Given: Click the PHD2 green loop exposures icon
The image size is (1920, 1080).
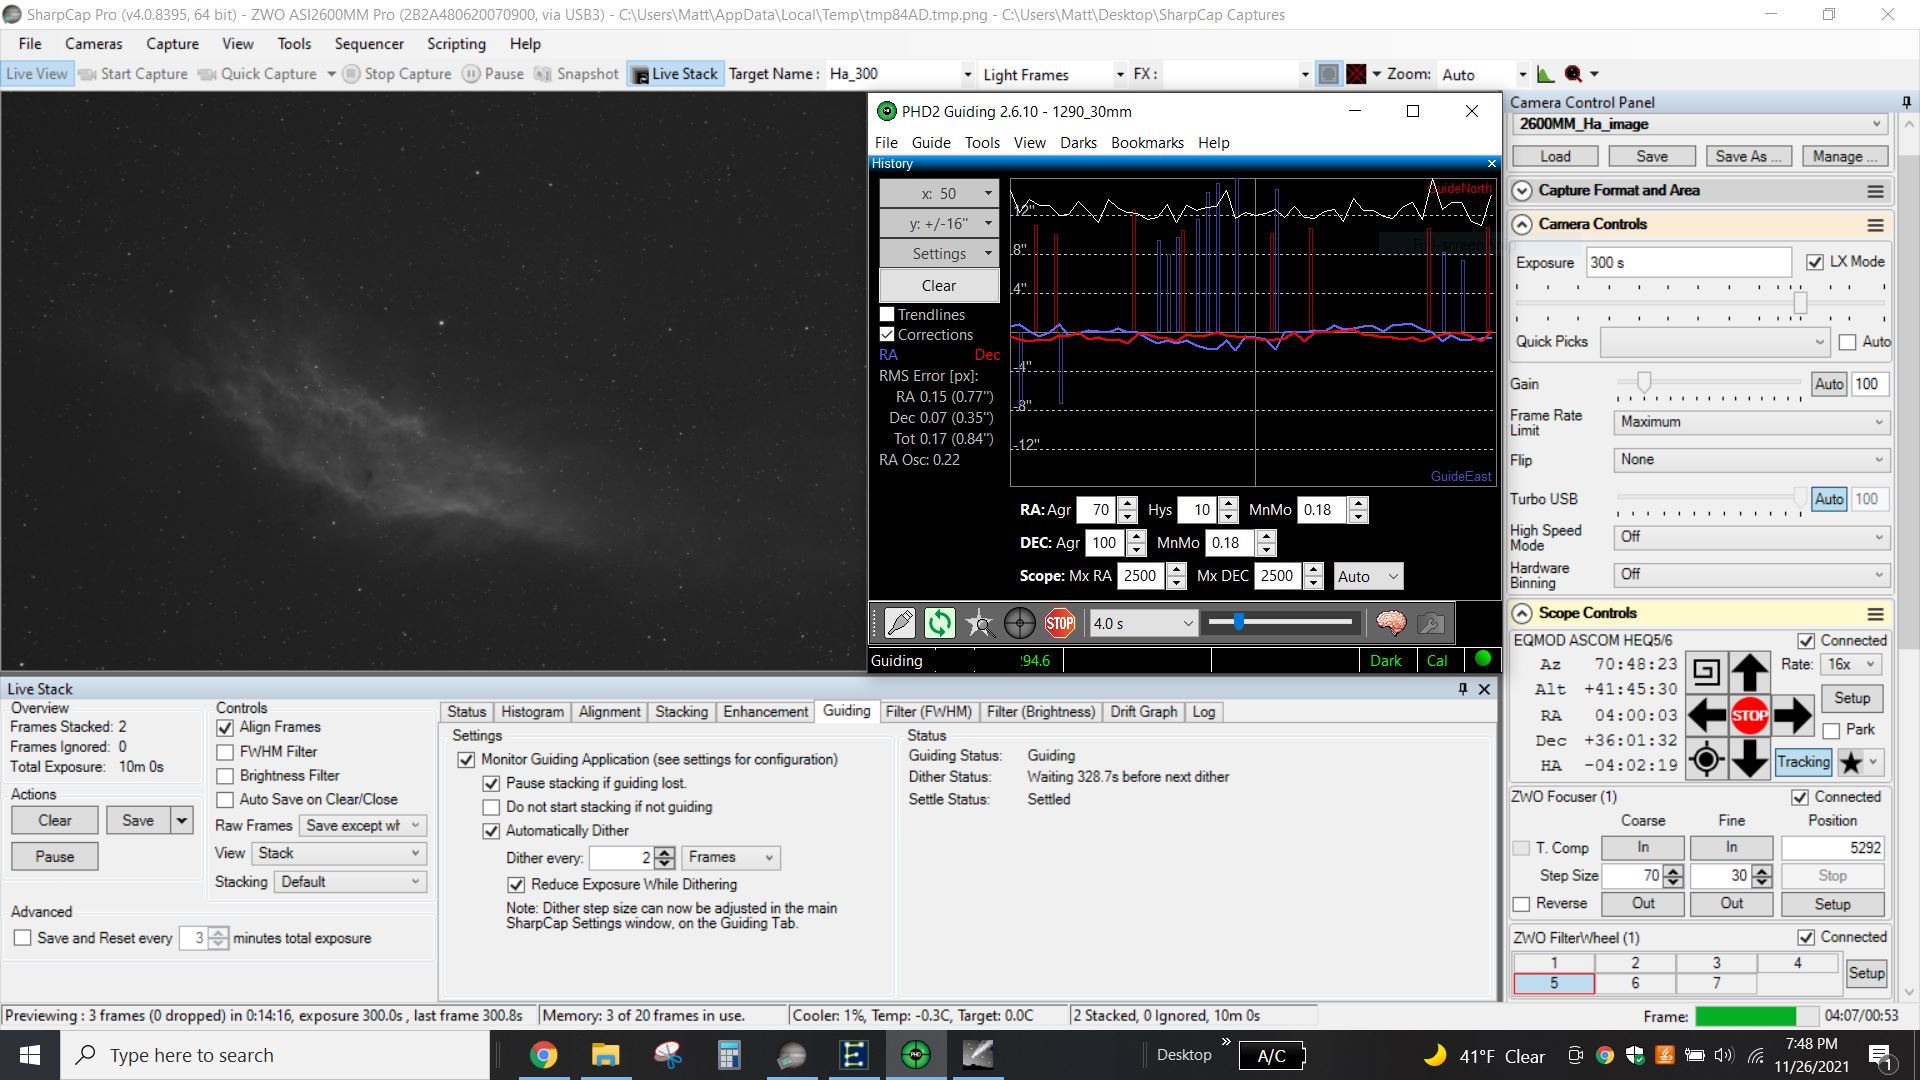Looking at the screenshot, I should 939,623.
